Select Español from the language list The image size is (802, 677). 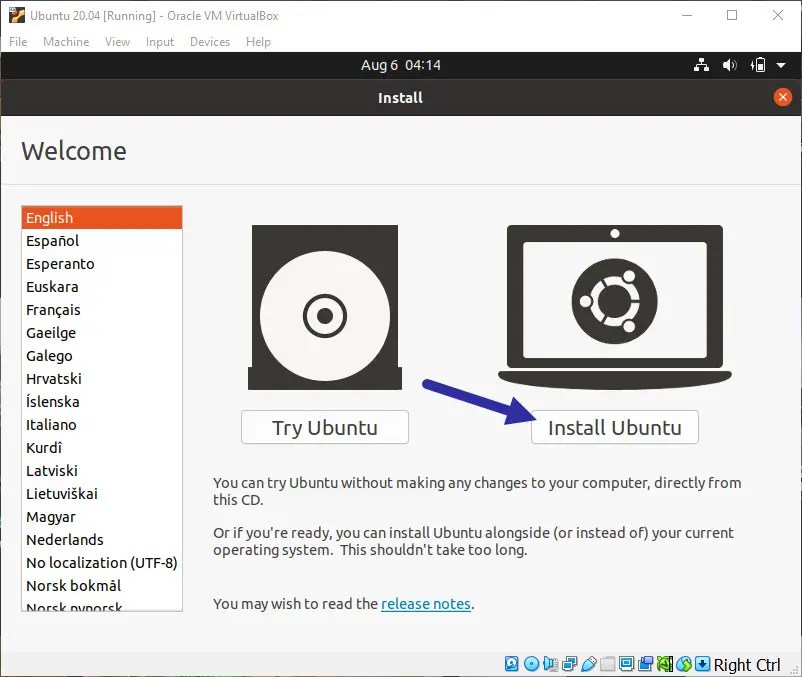[x=53, y=240]
